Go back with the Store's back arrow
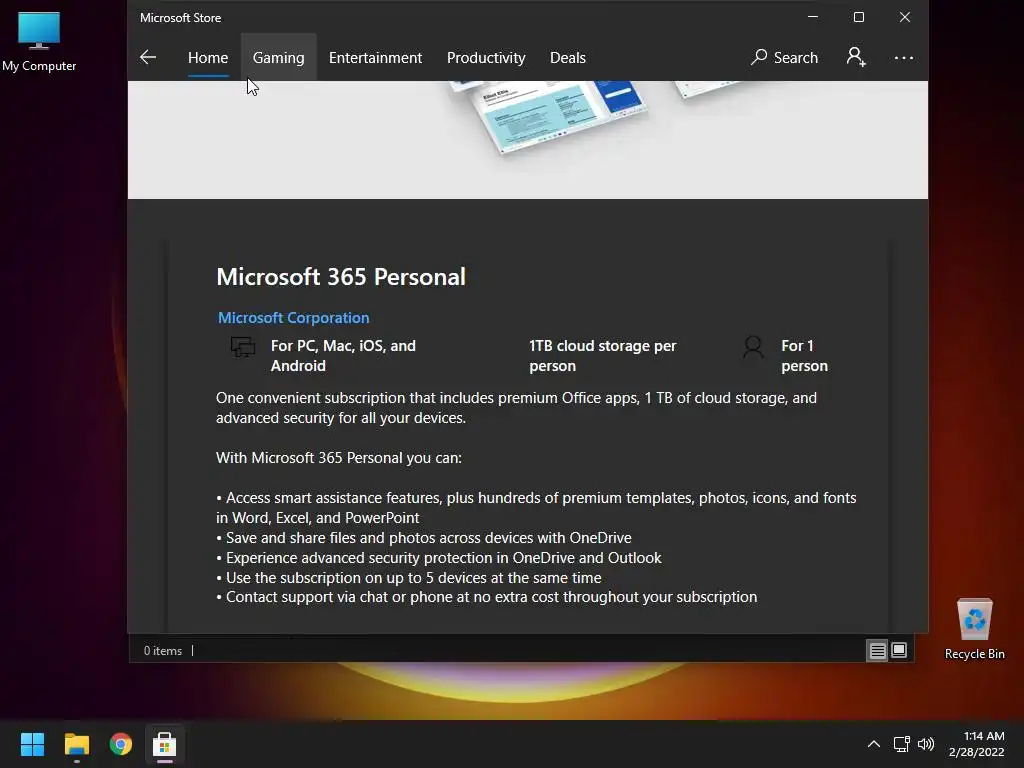This screenshot has width=1024, height=768. tap(148, 57)
